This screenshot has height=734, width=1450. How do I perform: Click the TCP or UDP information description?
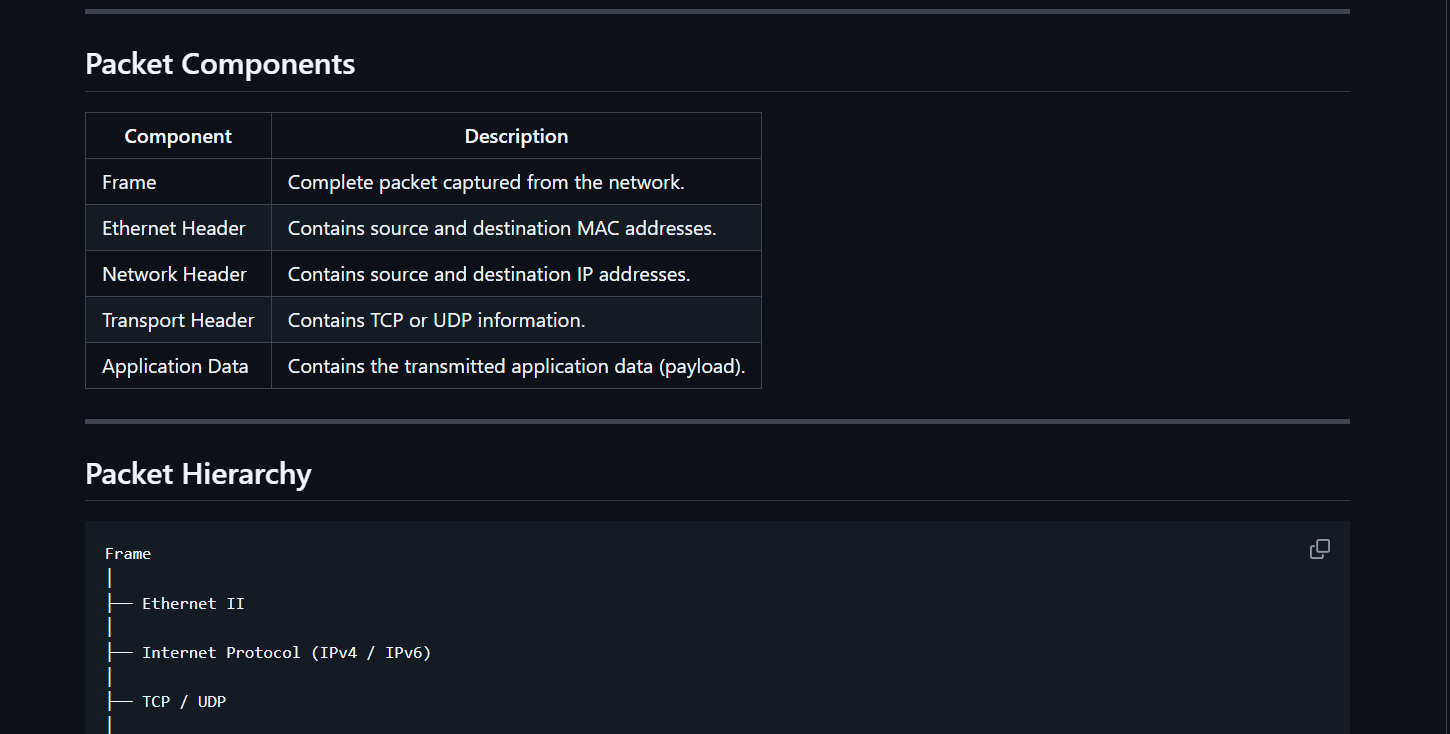pyautogui.click(x=516, y=320)
